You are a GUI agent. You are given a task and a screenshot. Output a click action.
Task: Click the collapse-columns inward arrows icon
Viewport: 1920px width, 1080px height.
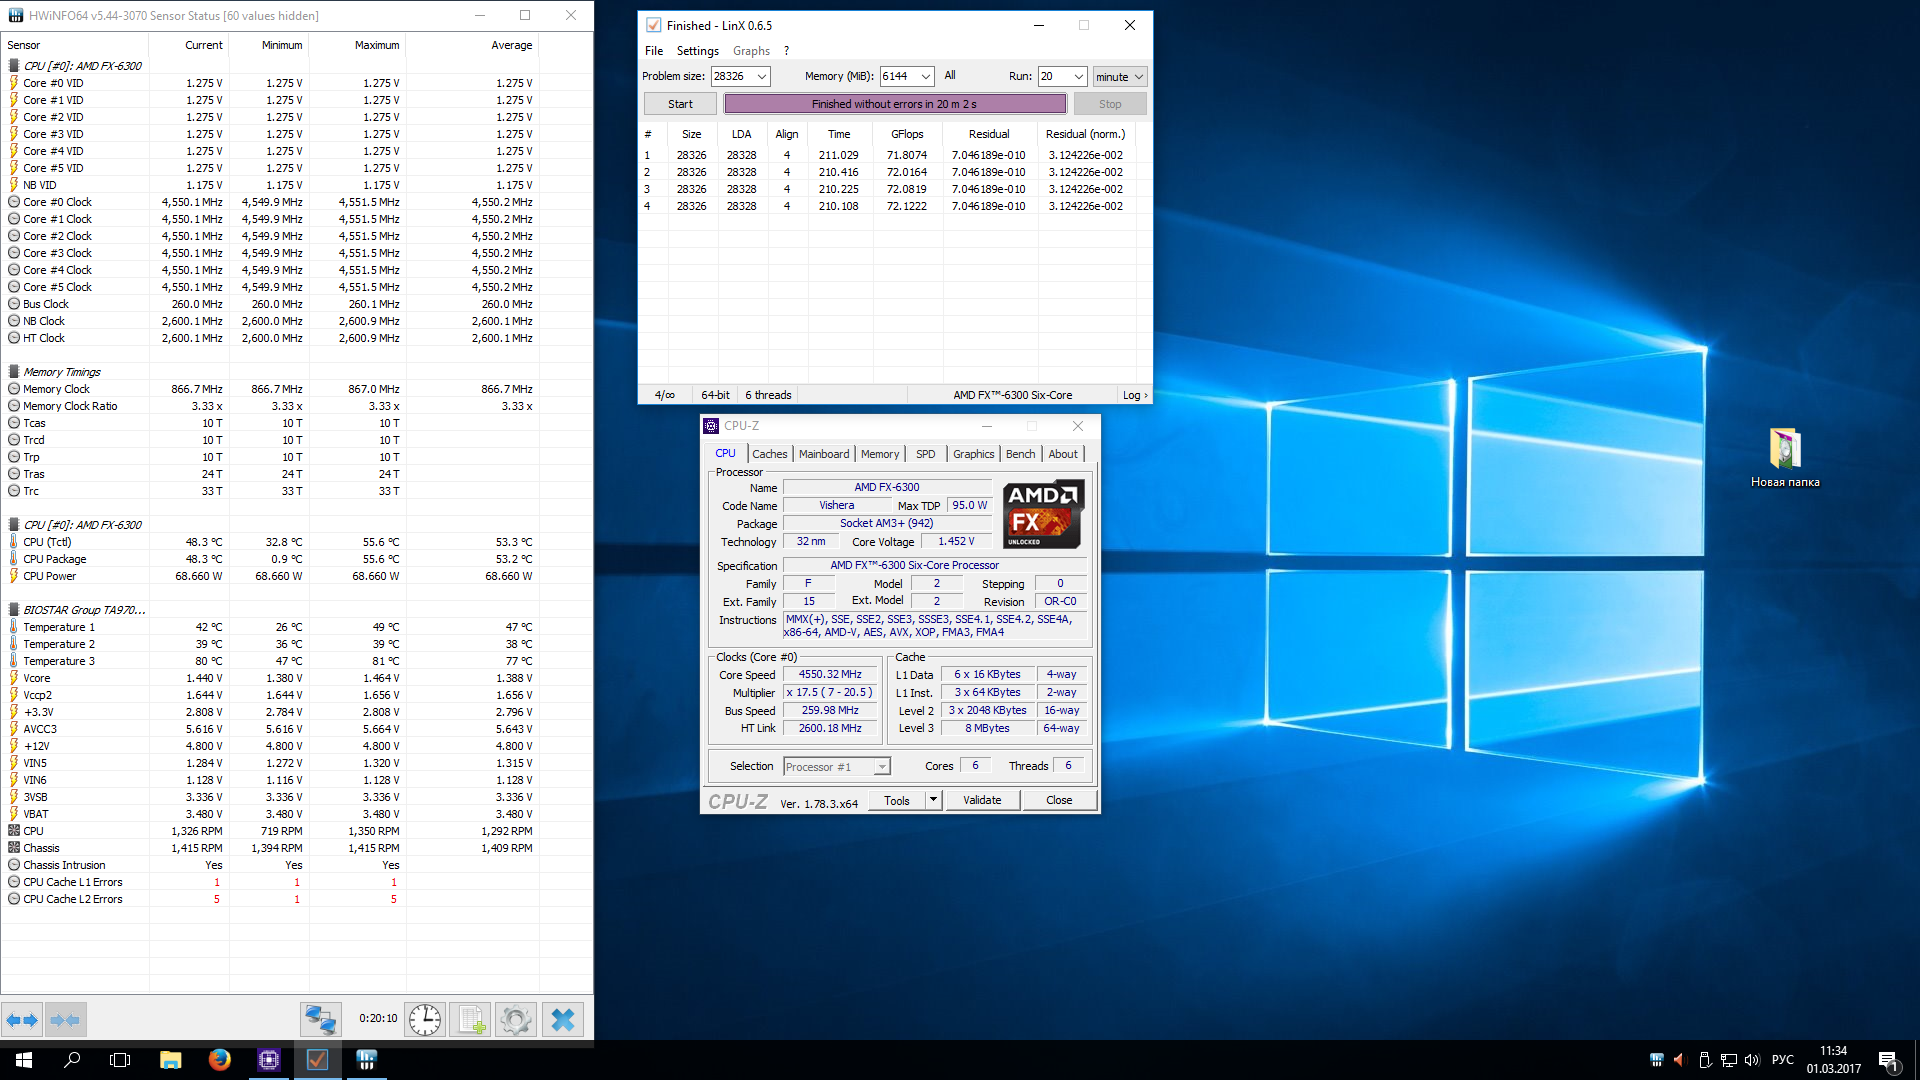coord(65,1020)
